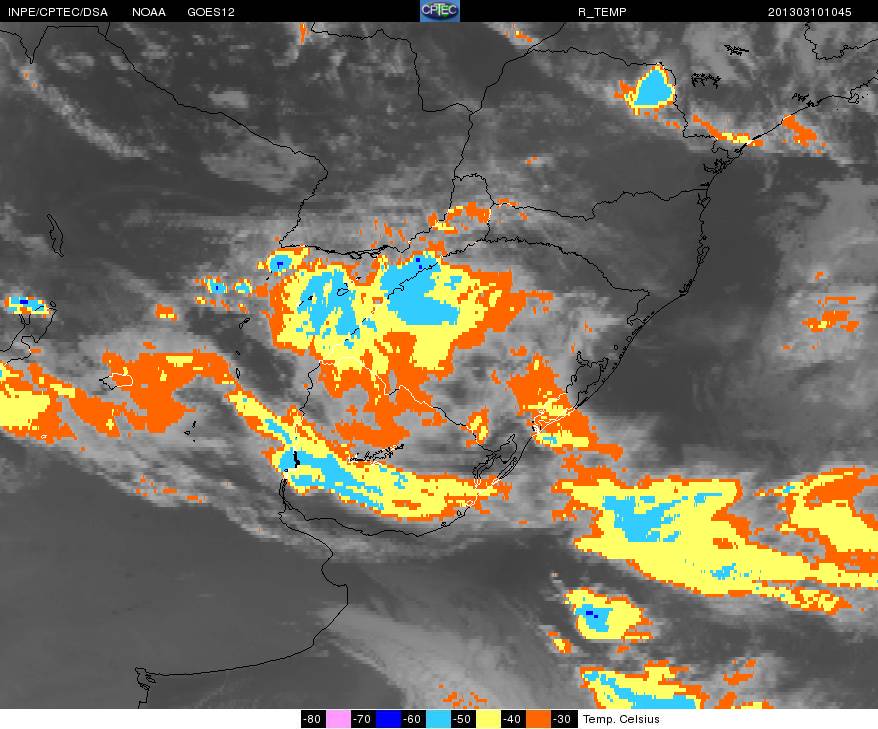Click the R_TEMP product label
878x729 pixels.
coord(602,12)
